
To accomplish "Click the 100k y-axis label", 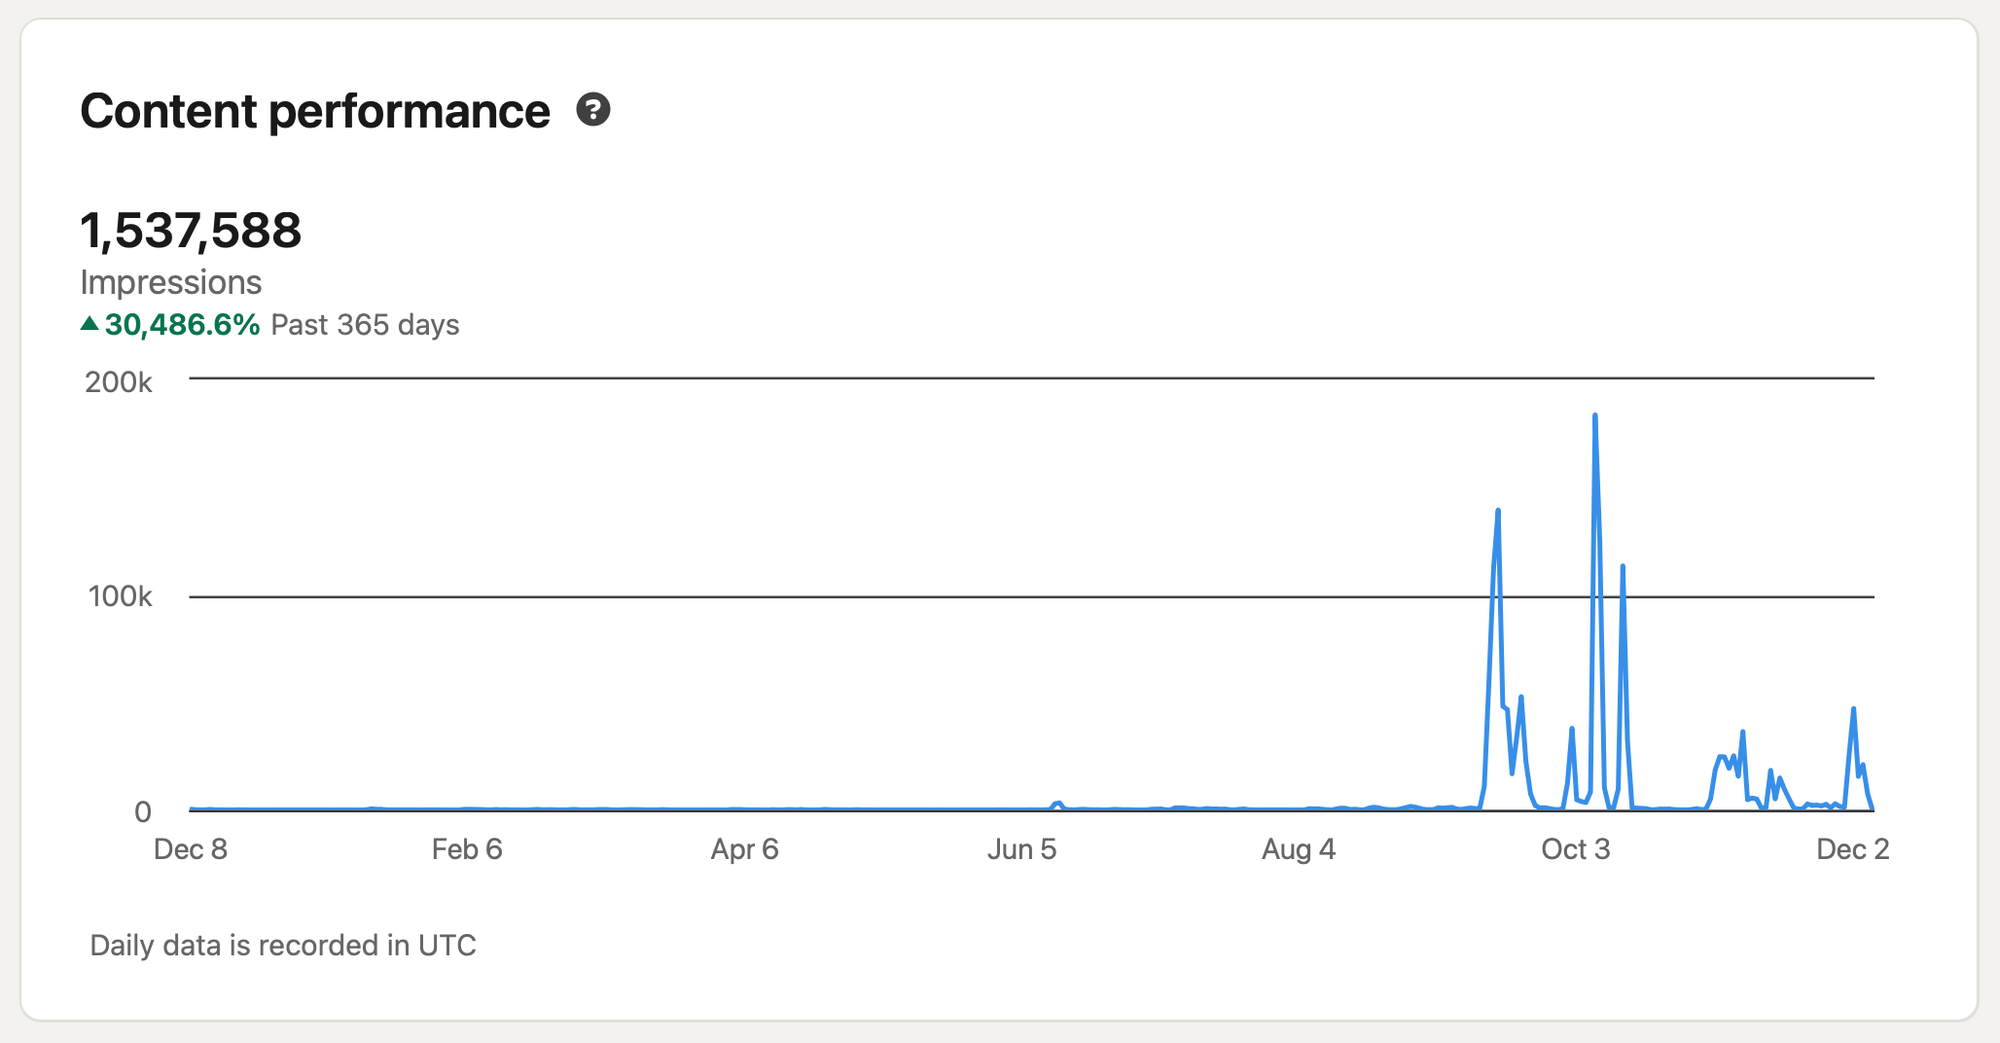I will 120,597.
